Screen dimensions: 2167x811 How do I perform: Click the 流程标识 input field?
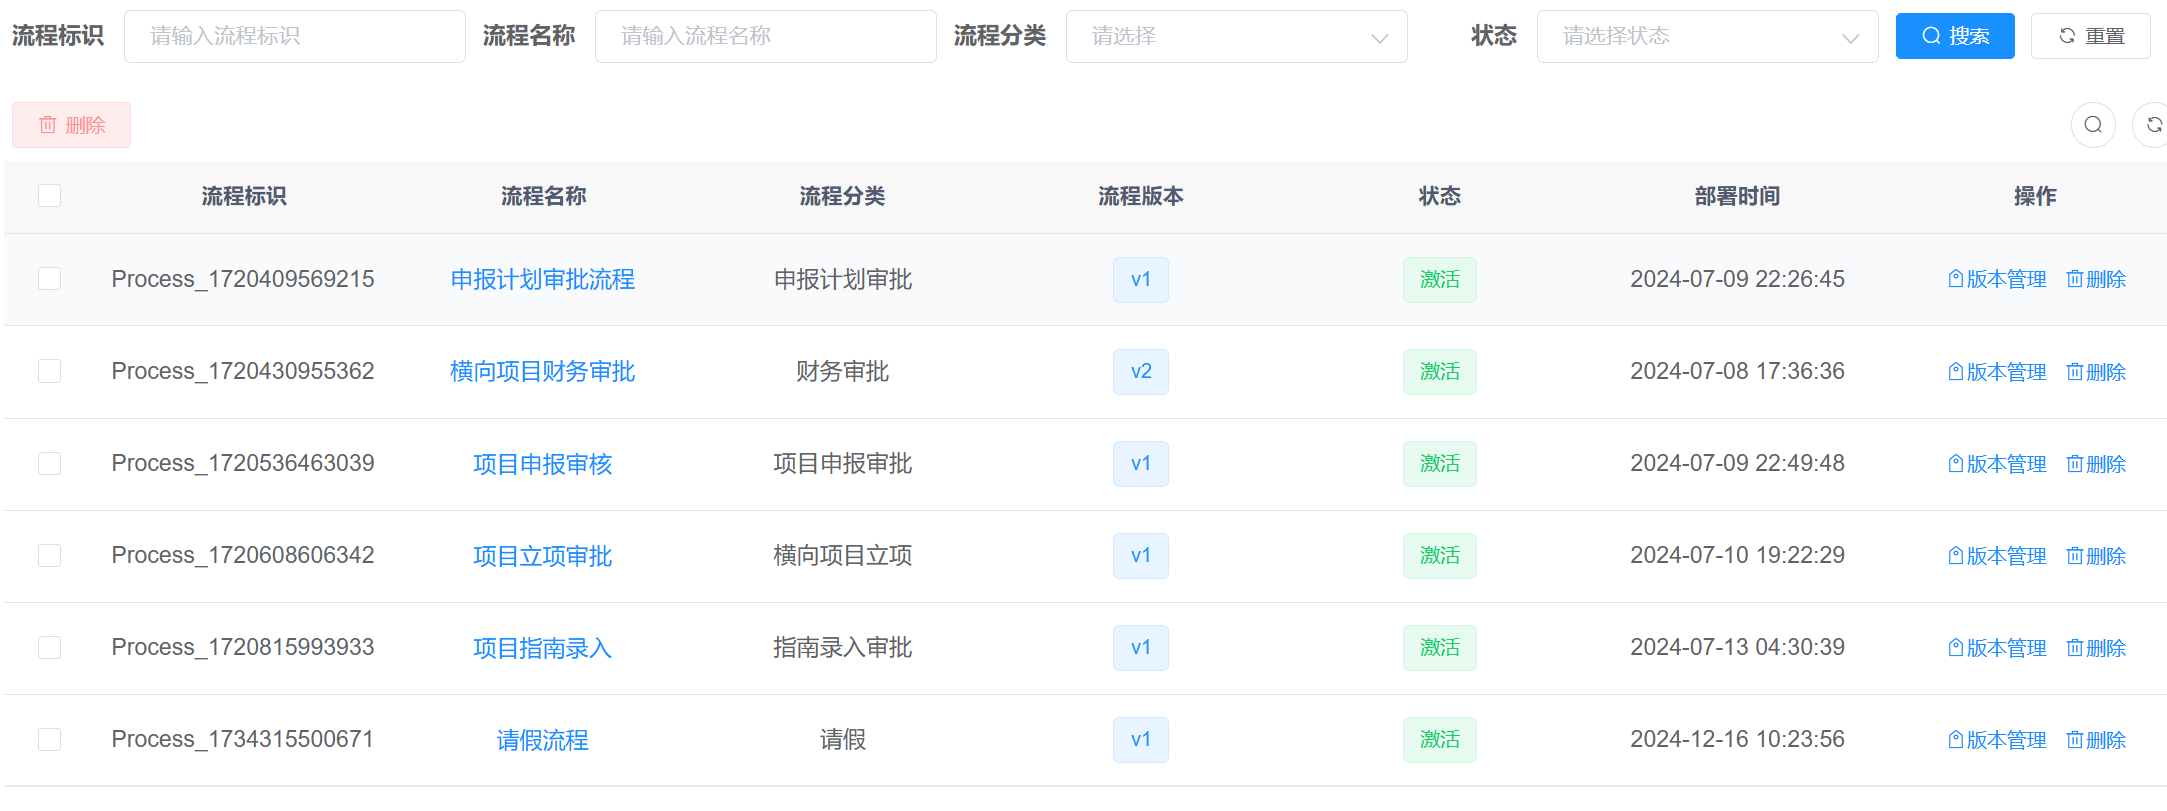[294, 37]
